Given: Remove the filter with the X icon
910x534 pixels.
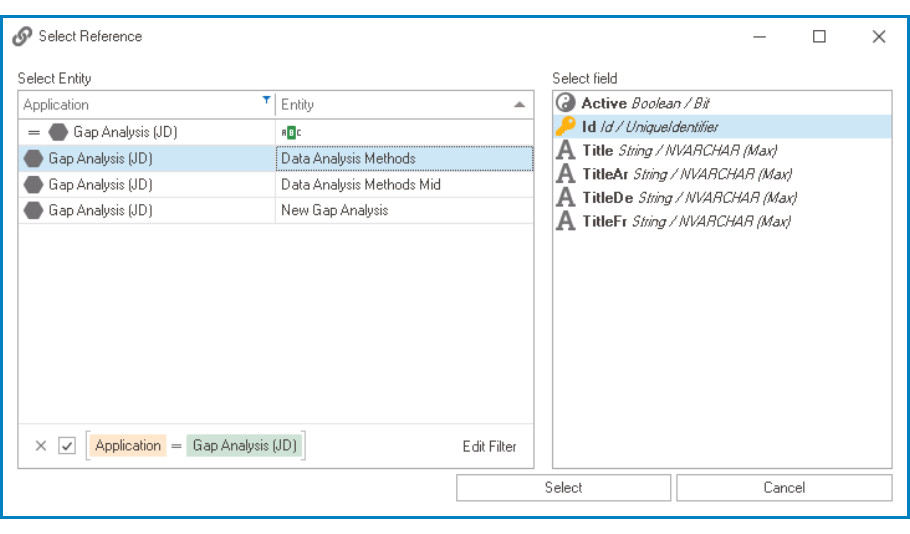Looking at the screenshot, I should 41,446.
